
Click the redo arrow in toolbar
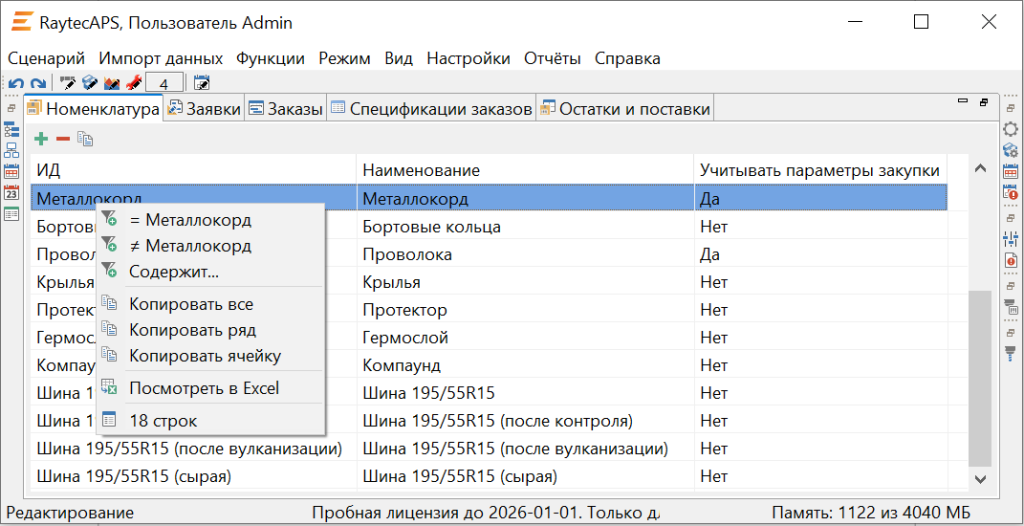(x=37, y=83)
